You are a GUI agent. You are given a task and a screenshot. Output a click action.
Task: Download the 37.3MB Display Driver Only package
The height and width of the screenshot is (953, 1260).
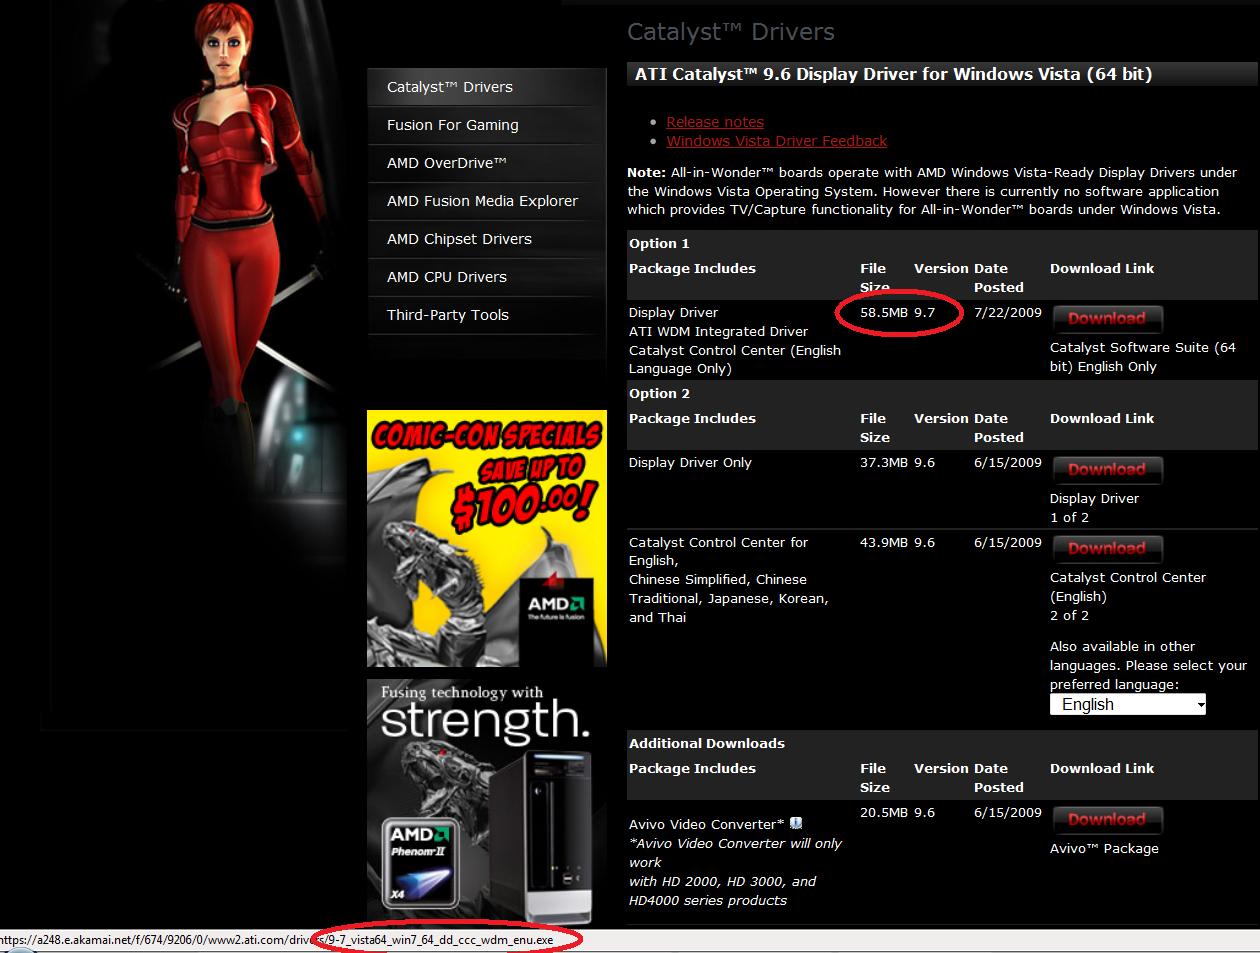[x=1107, y=469]
